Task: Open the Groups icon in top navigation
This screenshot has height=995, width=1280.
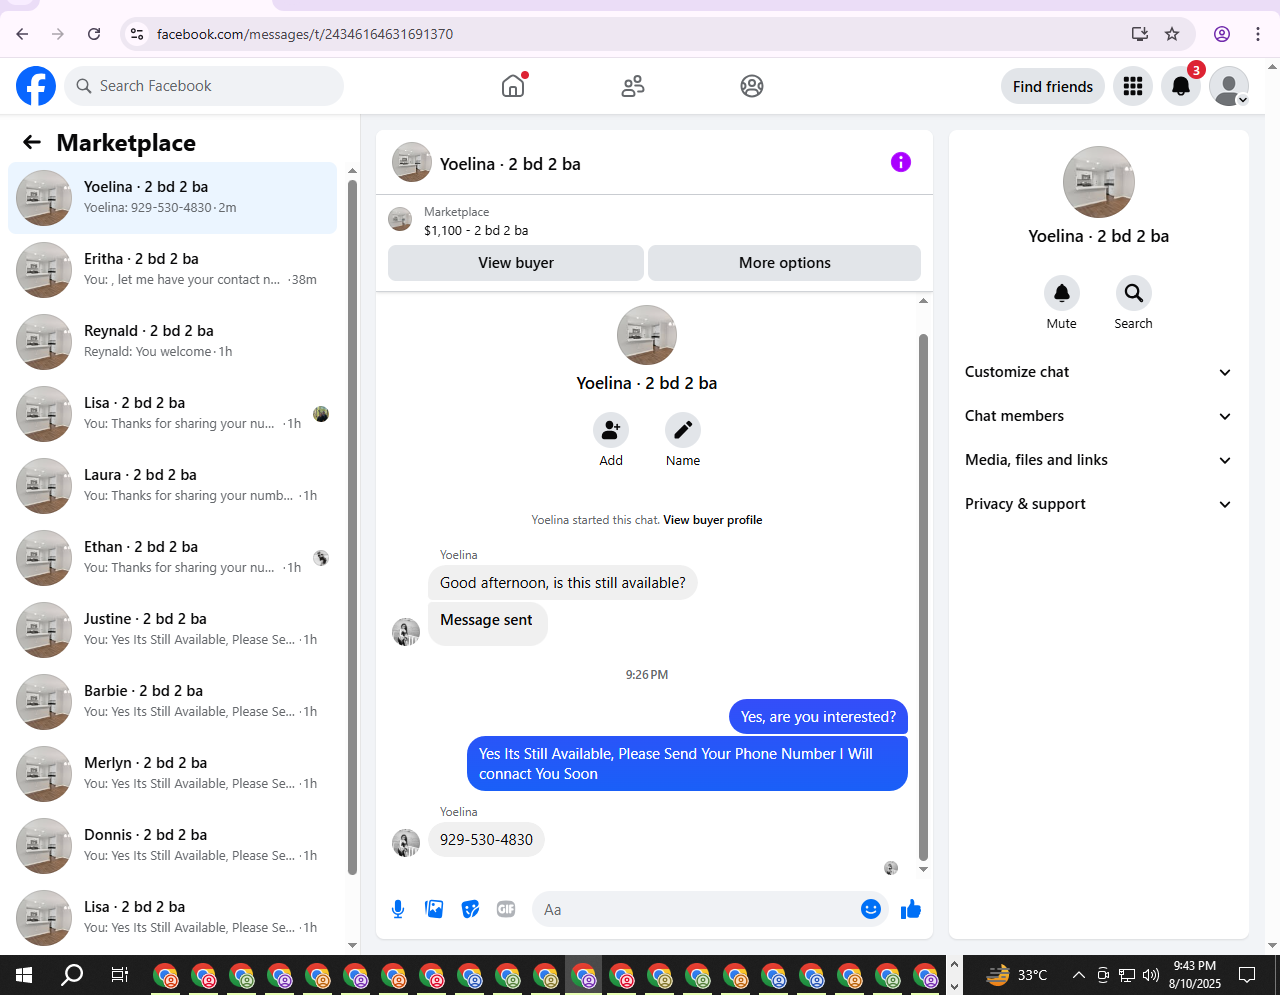Action: [752, 86]
